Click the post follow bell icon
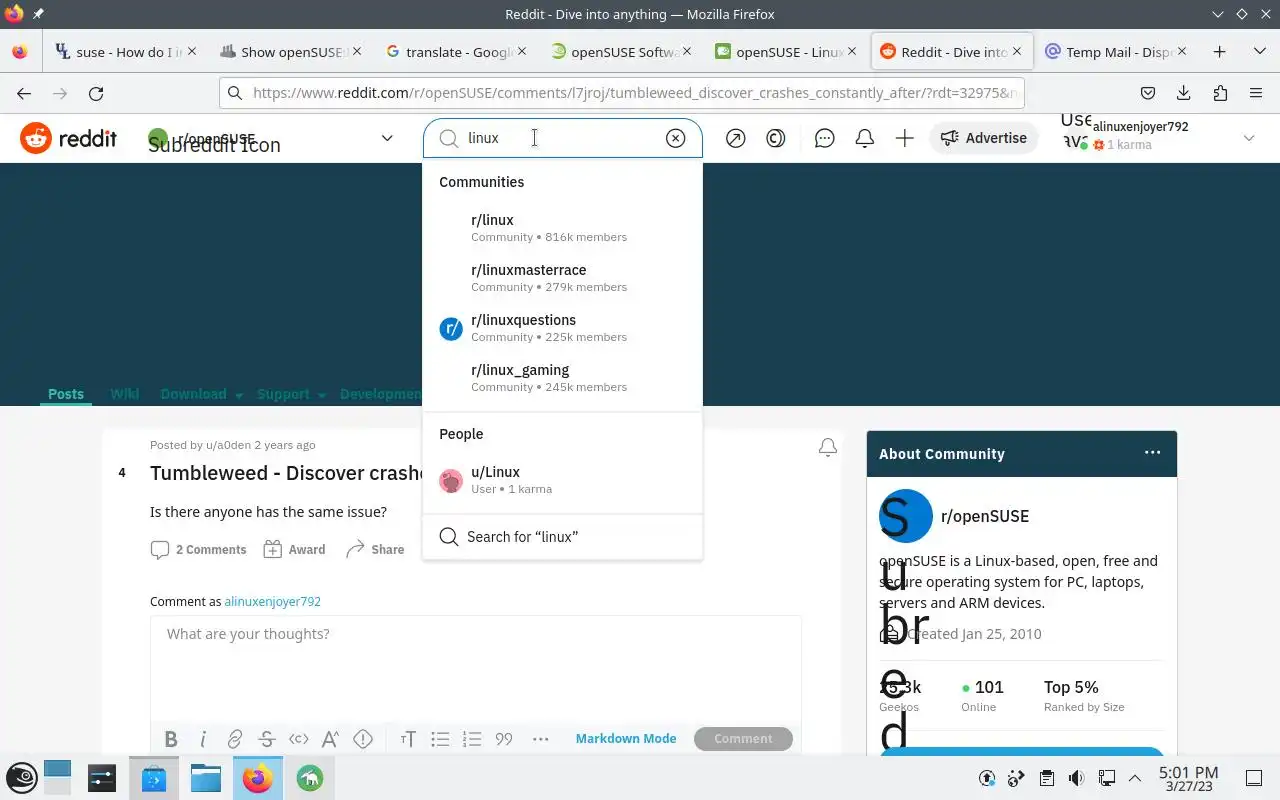 828,448
